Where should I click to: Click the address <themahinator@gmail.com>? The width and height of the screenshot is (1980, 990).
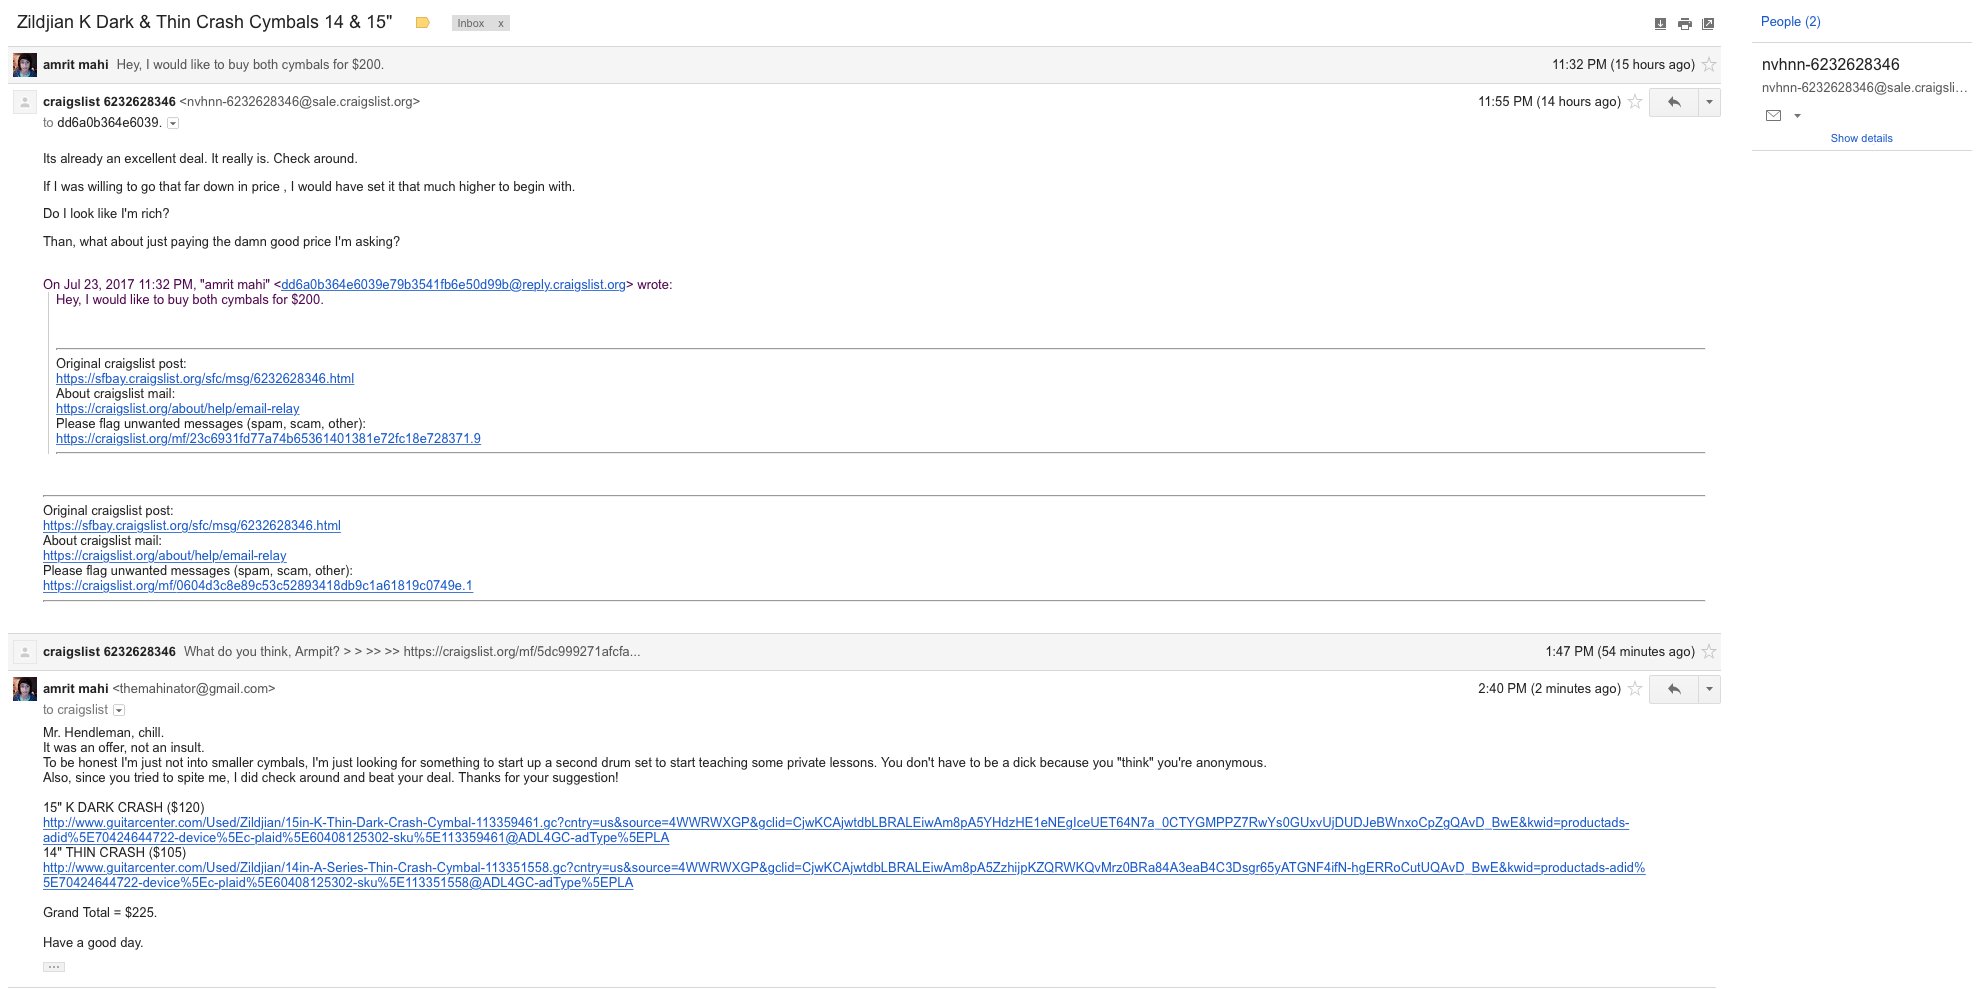point(194,689)
